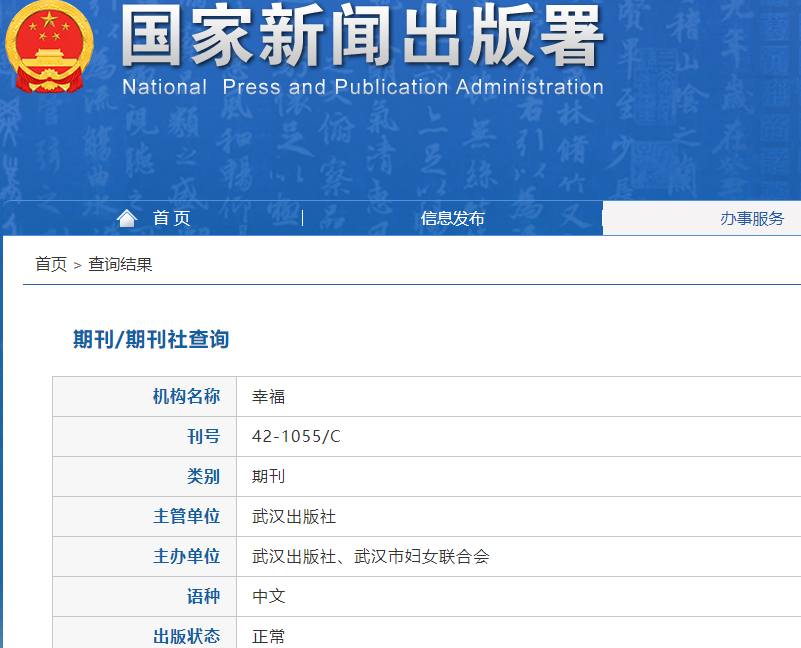
Task: Open the 信息发布 navigation tab
Action: point(452,218)
